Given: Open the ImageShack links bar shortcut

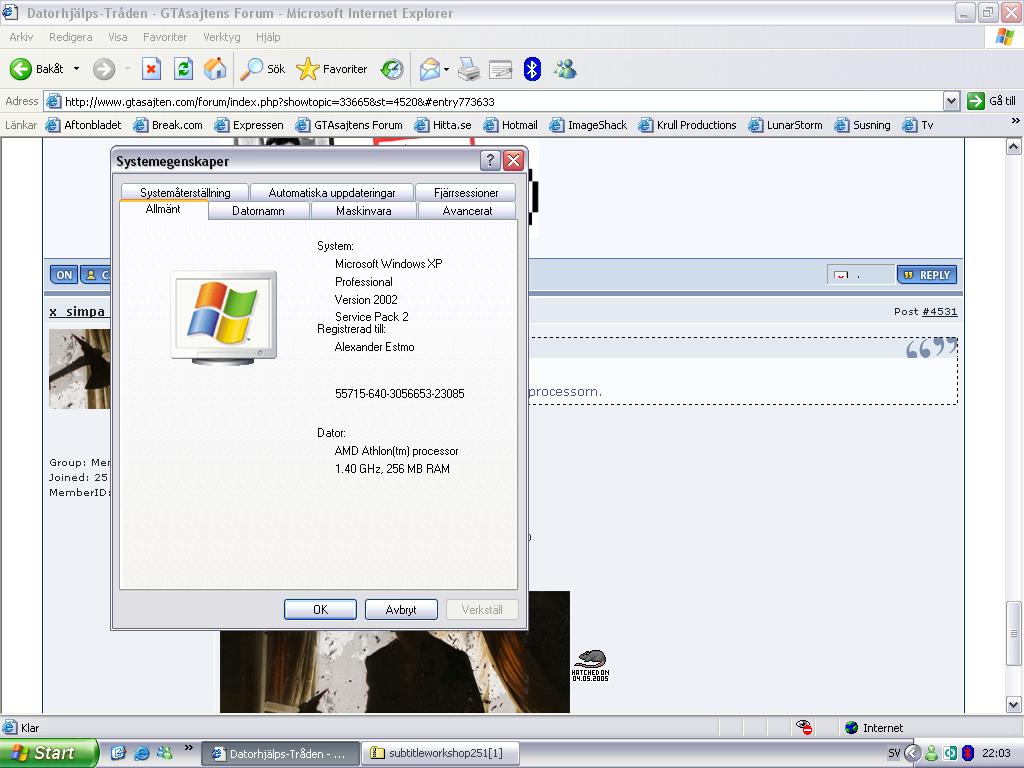Looking at the screenshot, I should (x=588, y=125).
